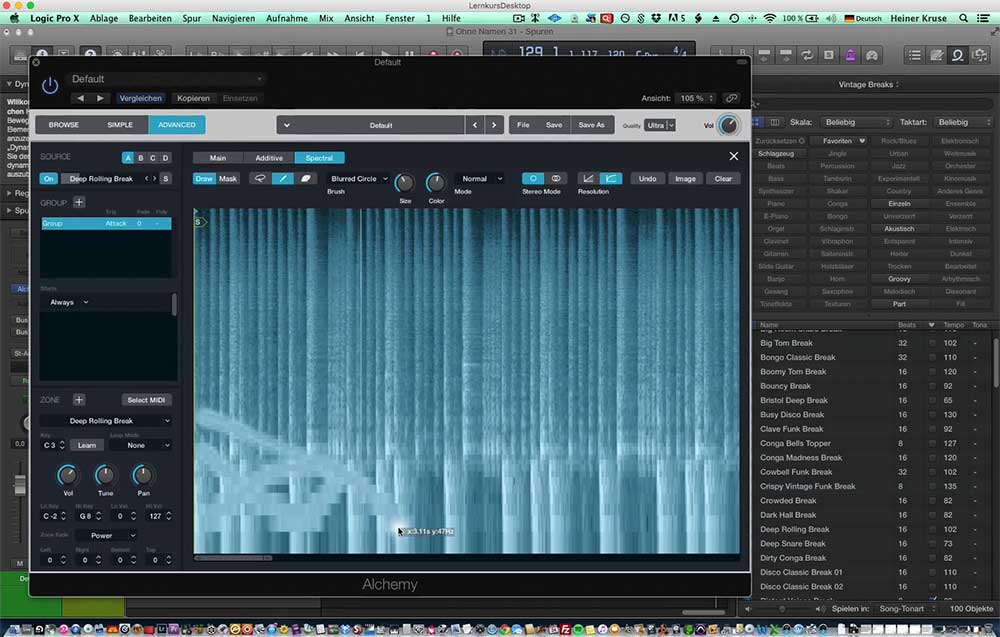
Task: Add a new zone with plus icon
Action: pyautogui.click(x=79, y=399)
